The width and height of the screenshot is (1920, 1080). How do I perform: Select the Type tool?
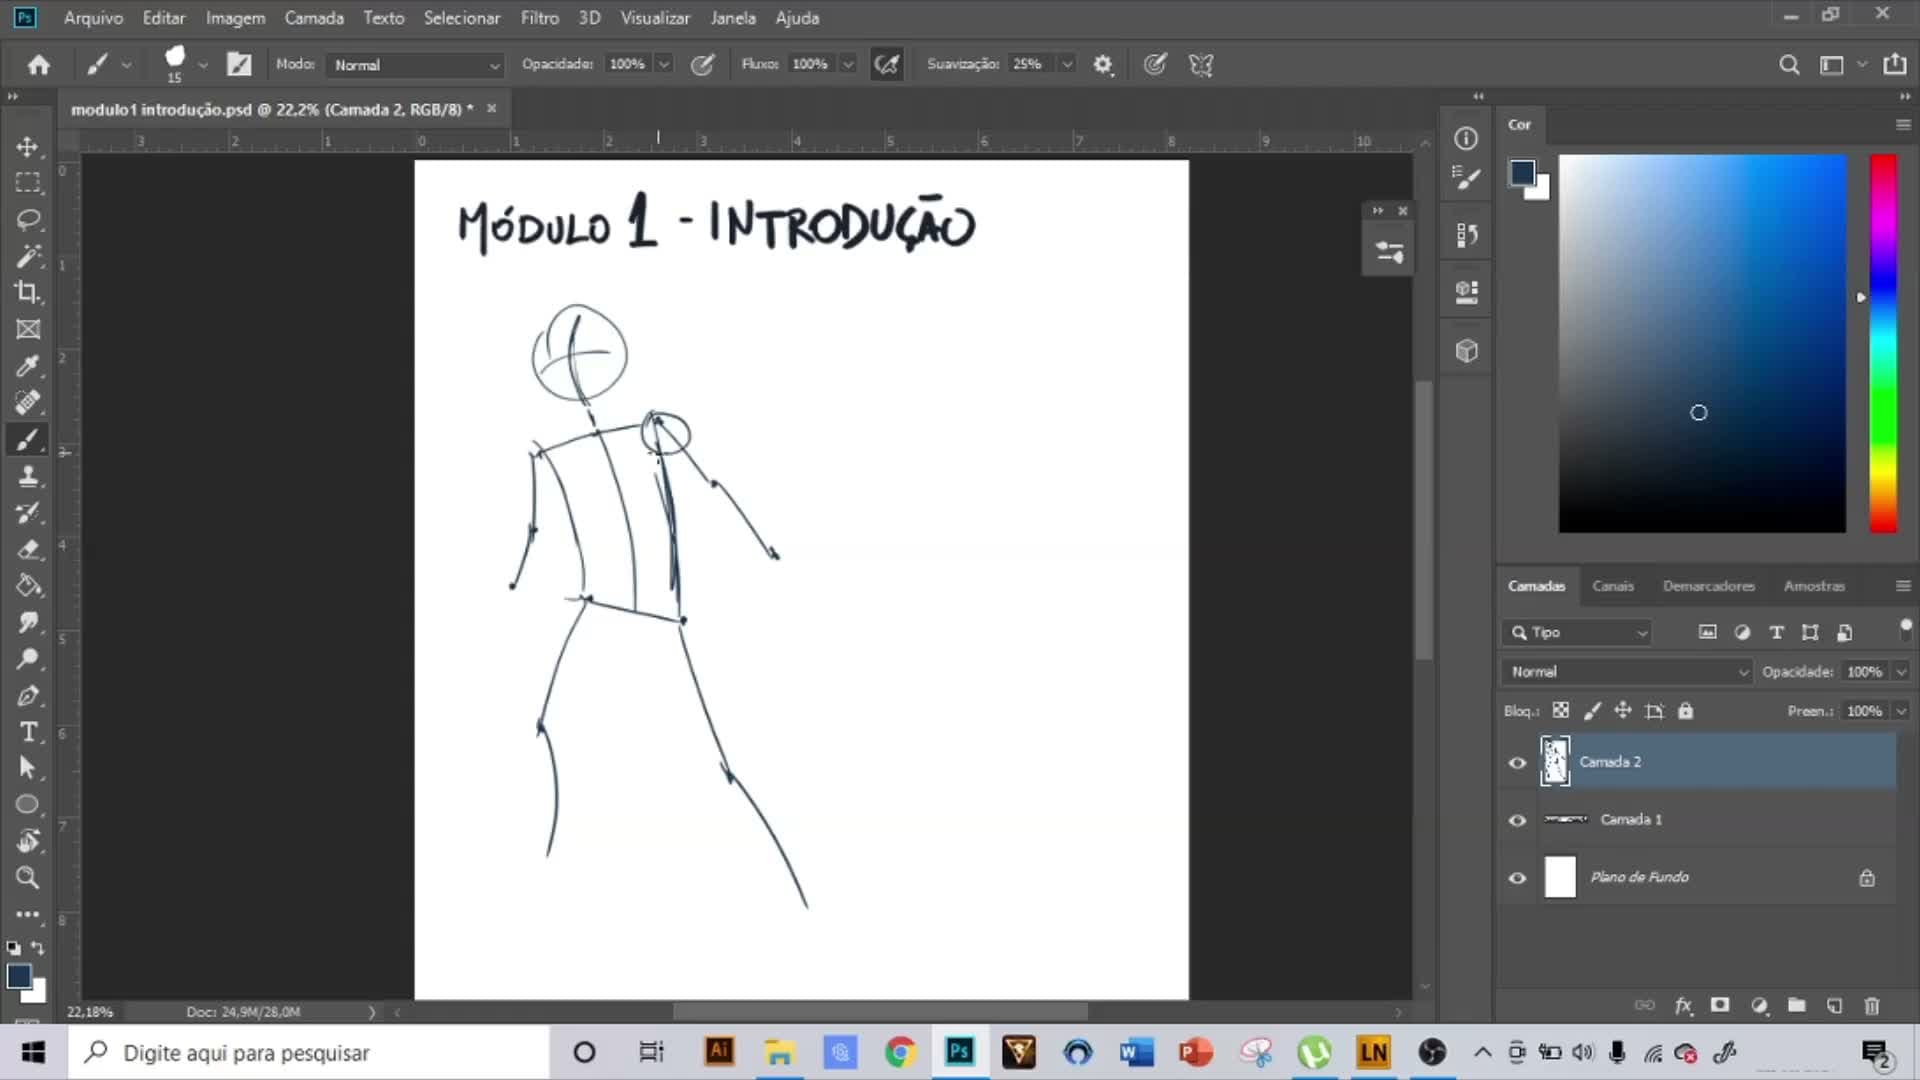(x=28, y=732)
